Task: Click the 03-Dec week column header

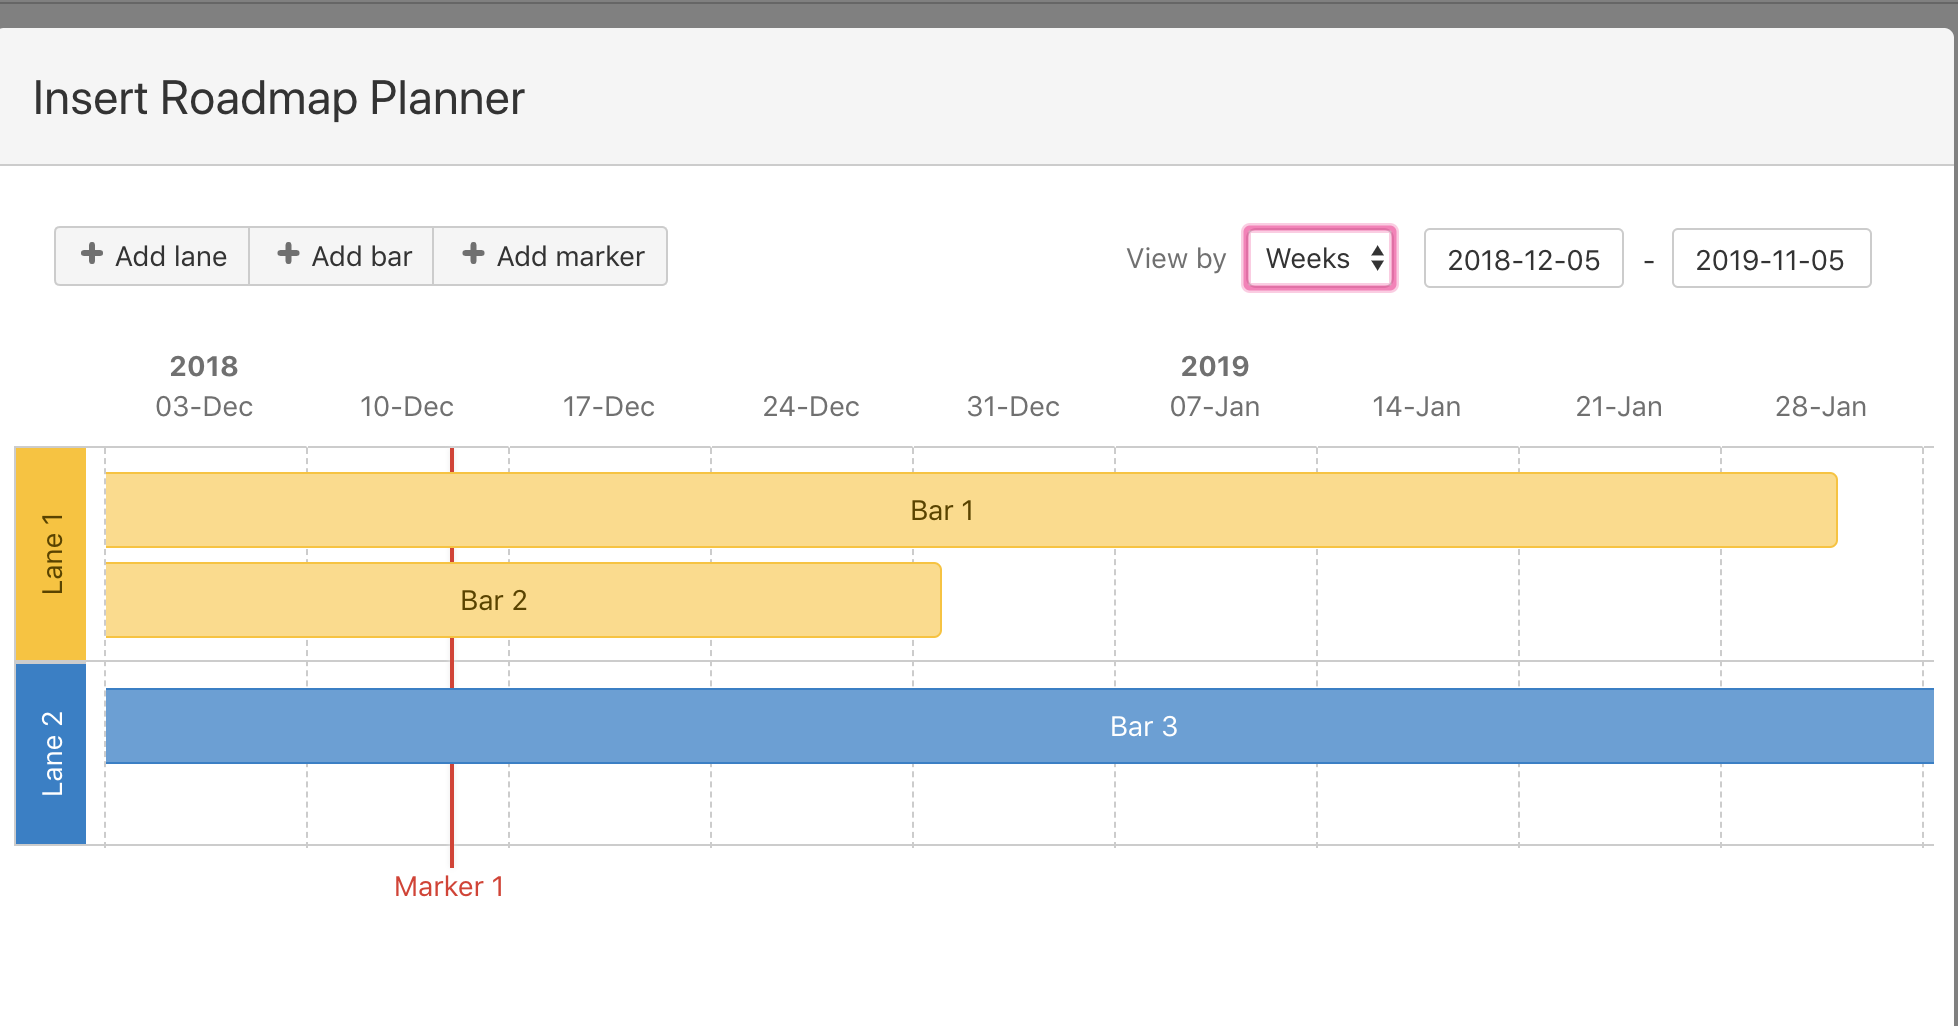Action: pos(204,407)
